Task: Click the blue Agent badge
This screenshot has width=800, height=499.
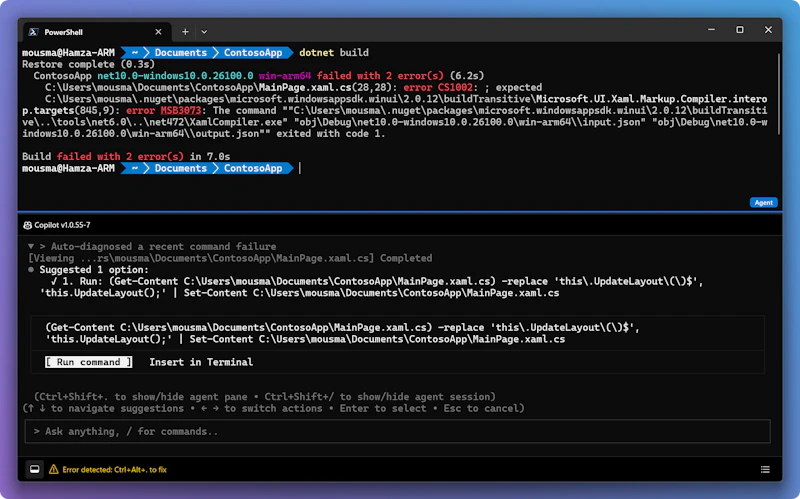Action: coord(763,203)
